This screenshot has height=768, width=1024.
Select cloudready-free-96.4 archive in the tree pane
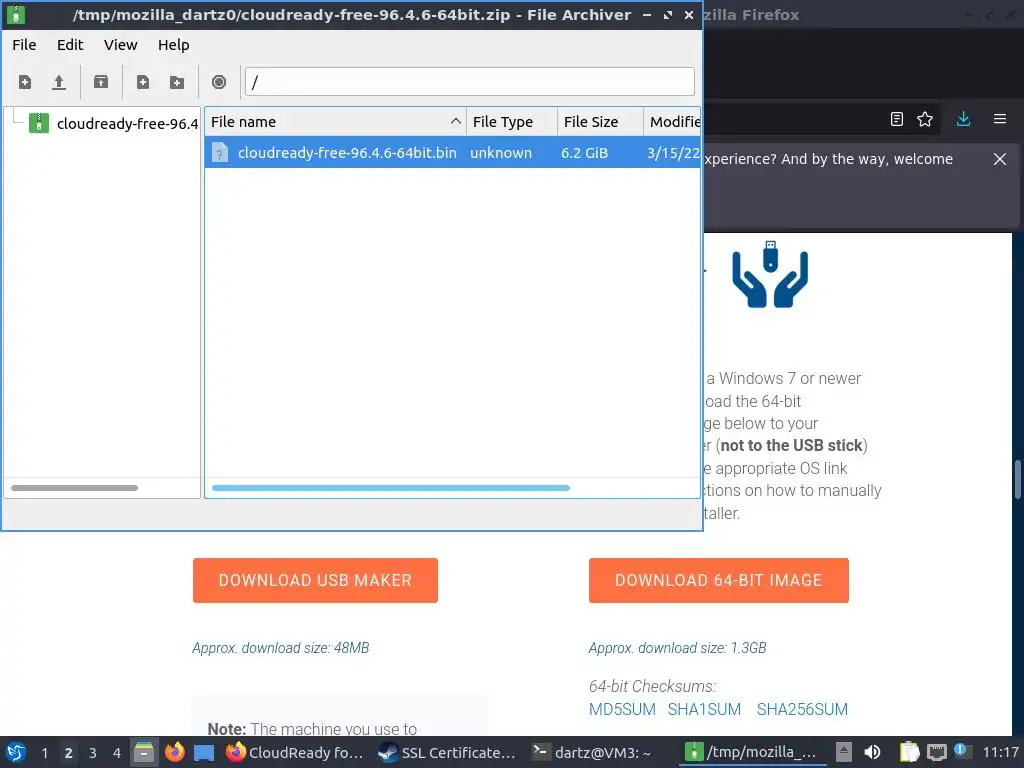127,123
